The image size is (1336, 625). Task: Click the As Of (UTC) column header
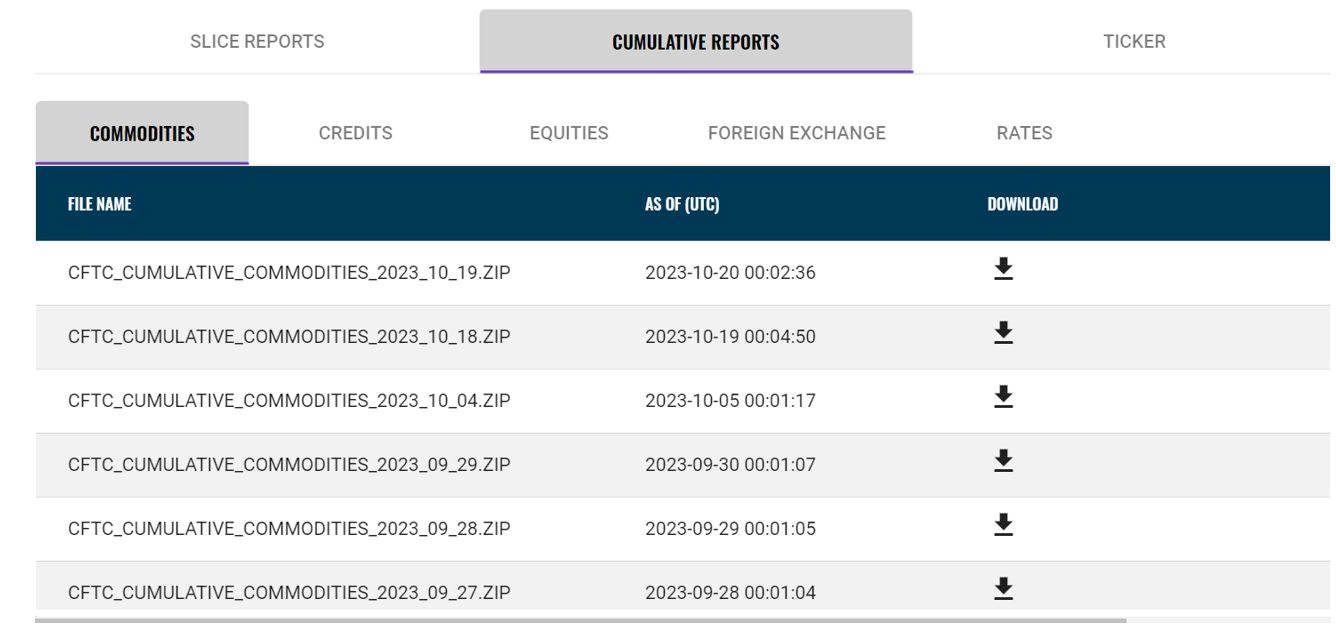(x=682, y=204)
